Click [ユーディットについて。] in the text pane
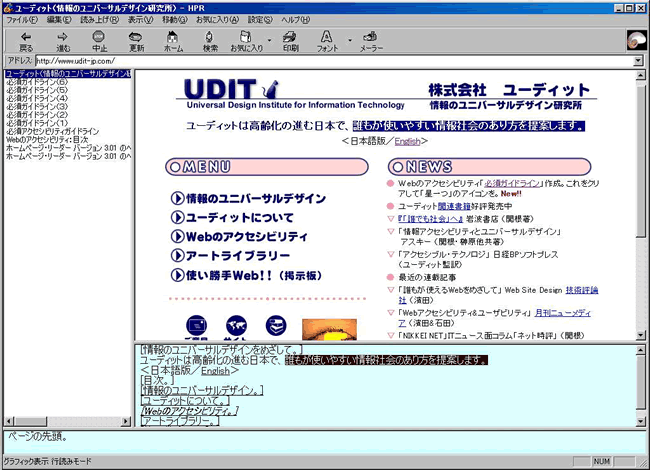The width and height of the screenshot is (650, 470). [x=184, y=401]
